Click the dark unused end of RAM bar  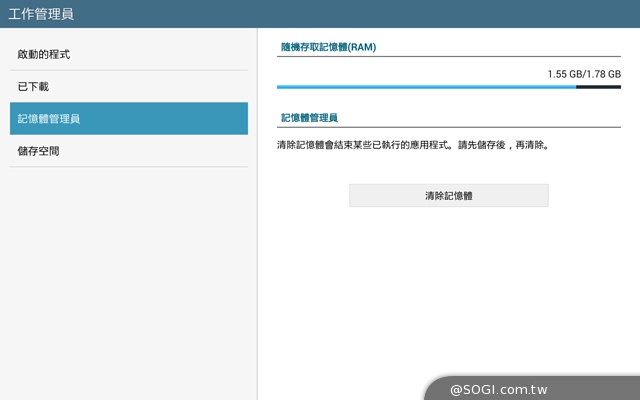click(x=598, y=87)
